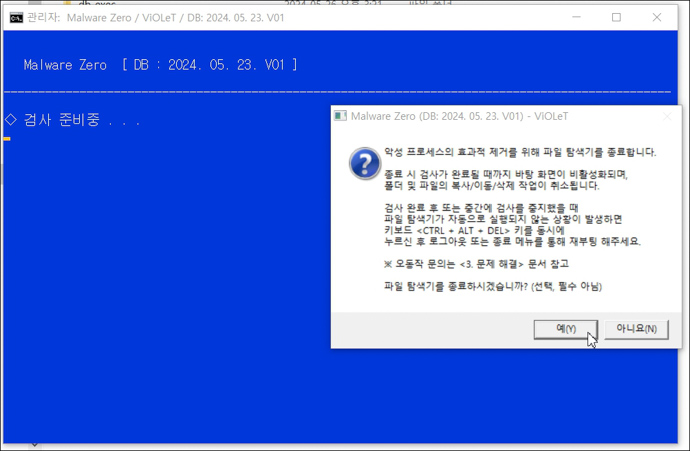The height and width of the screenshot is (451, 690).
Task: Click the dialog title 'Malware Zero (DB: 2024. 05. 23. V01) - ViOLeT'
Action: tap(459, 116)
